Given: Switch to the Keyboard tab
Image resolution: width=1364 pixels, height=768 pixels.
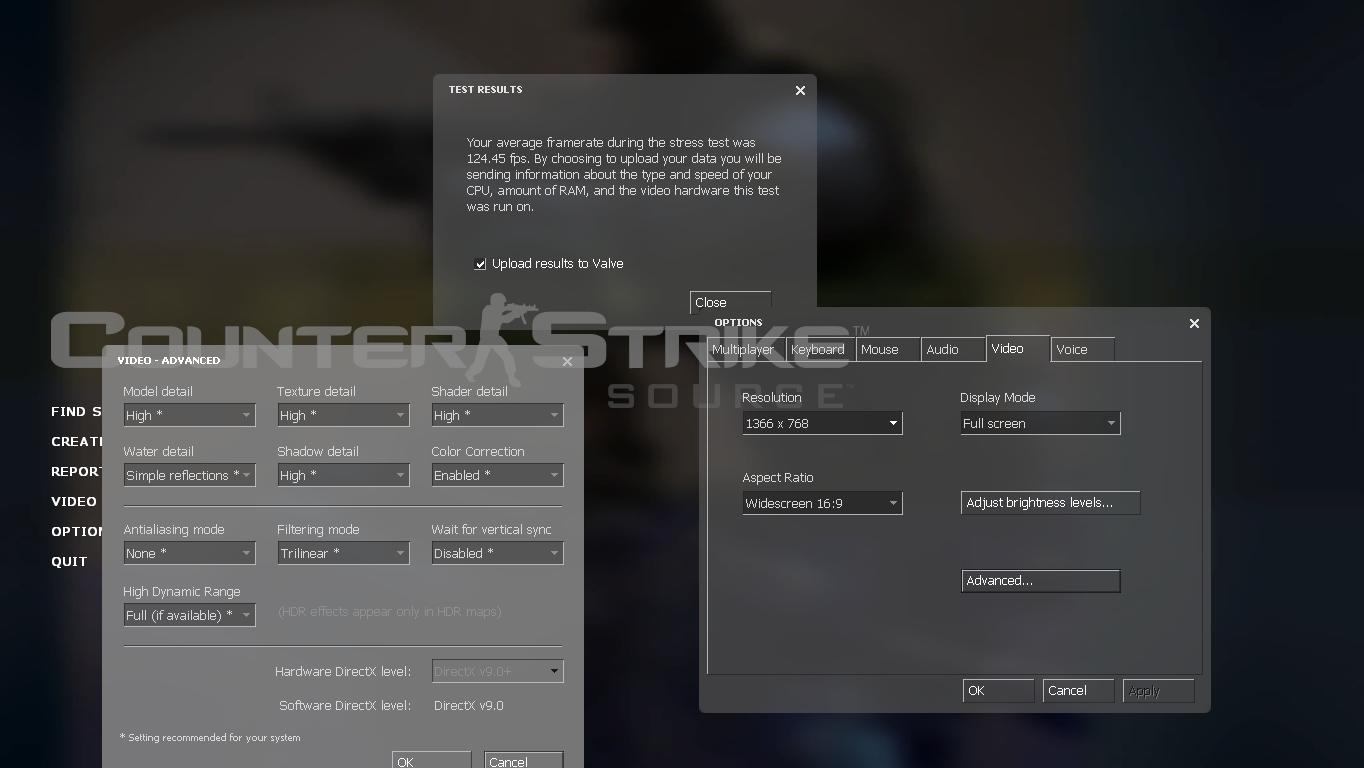Looking at the screenshot, I should pyautogui.click(x=819, y=349).
